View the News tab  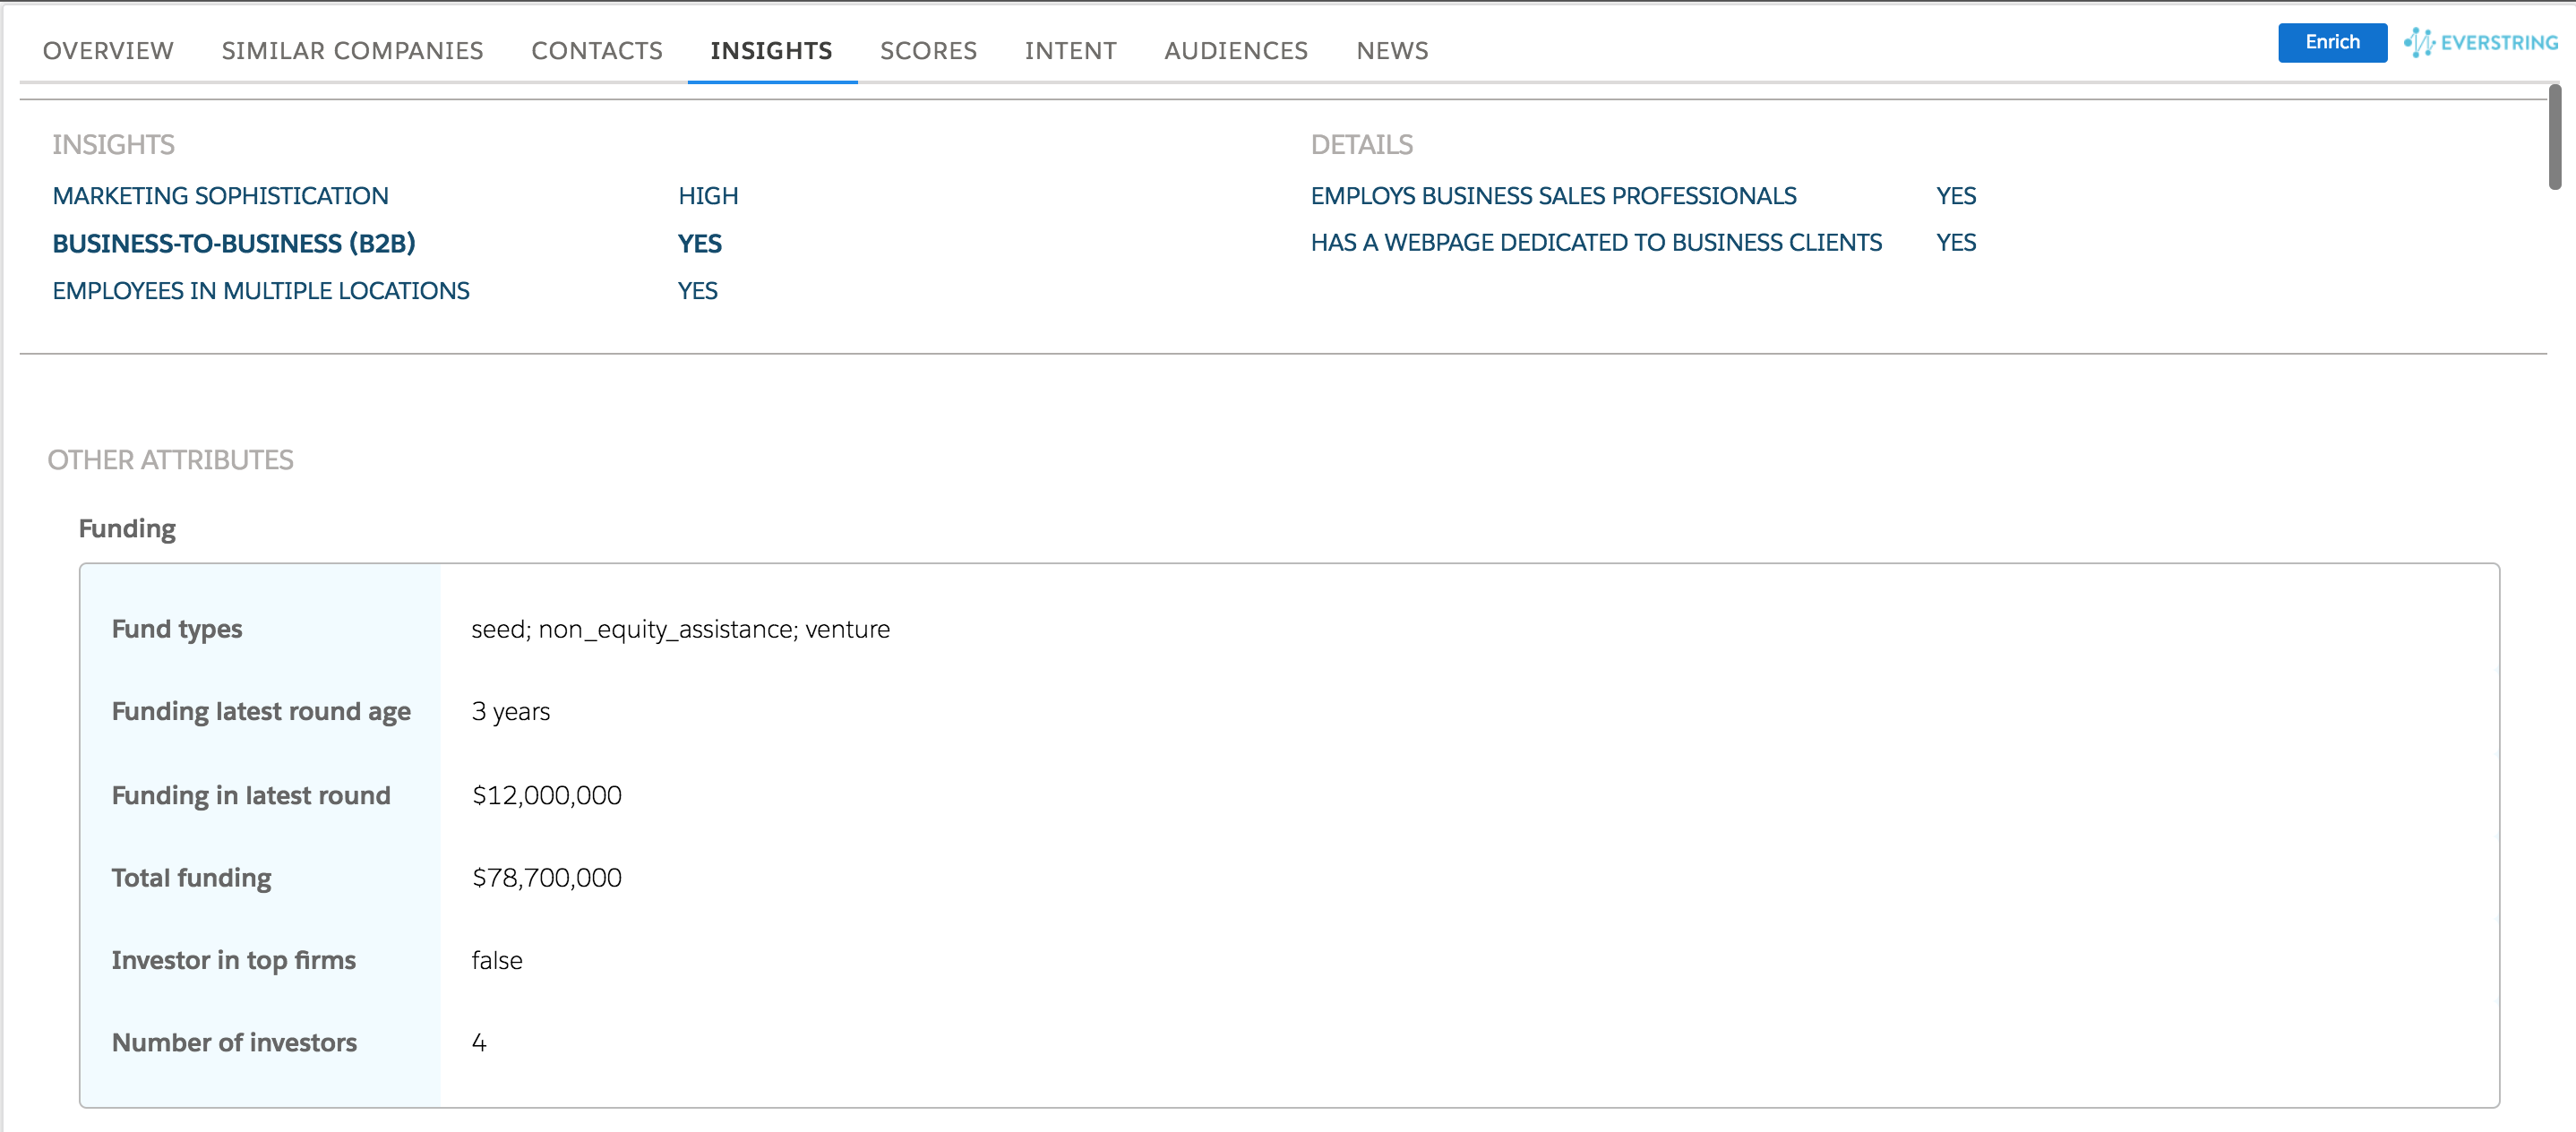[x=1392, y=50]
